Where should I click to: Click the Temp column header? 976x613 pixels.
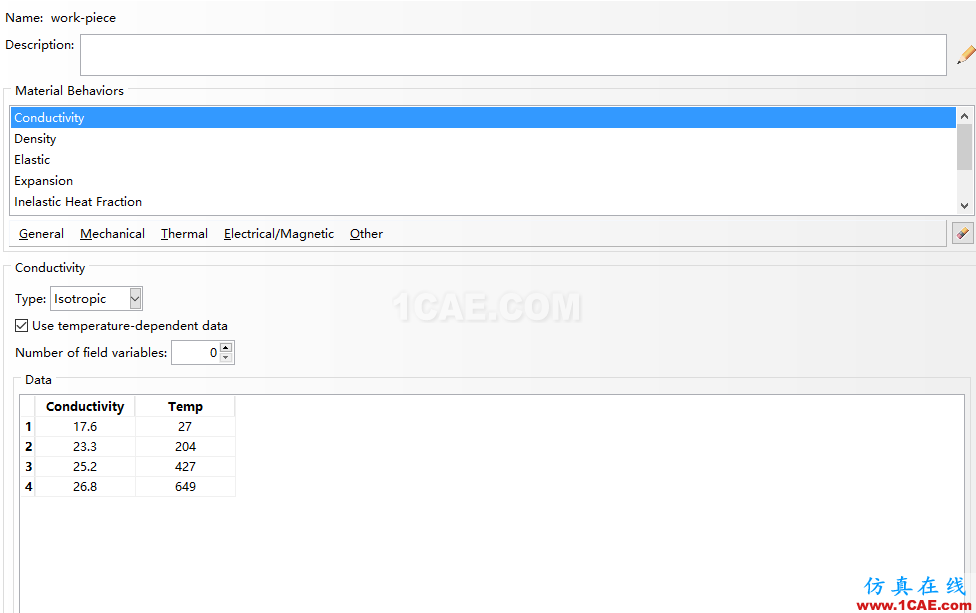(x=185, y=406)
